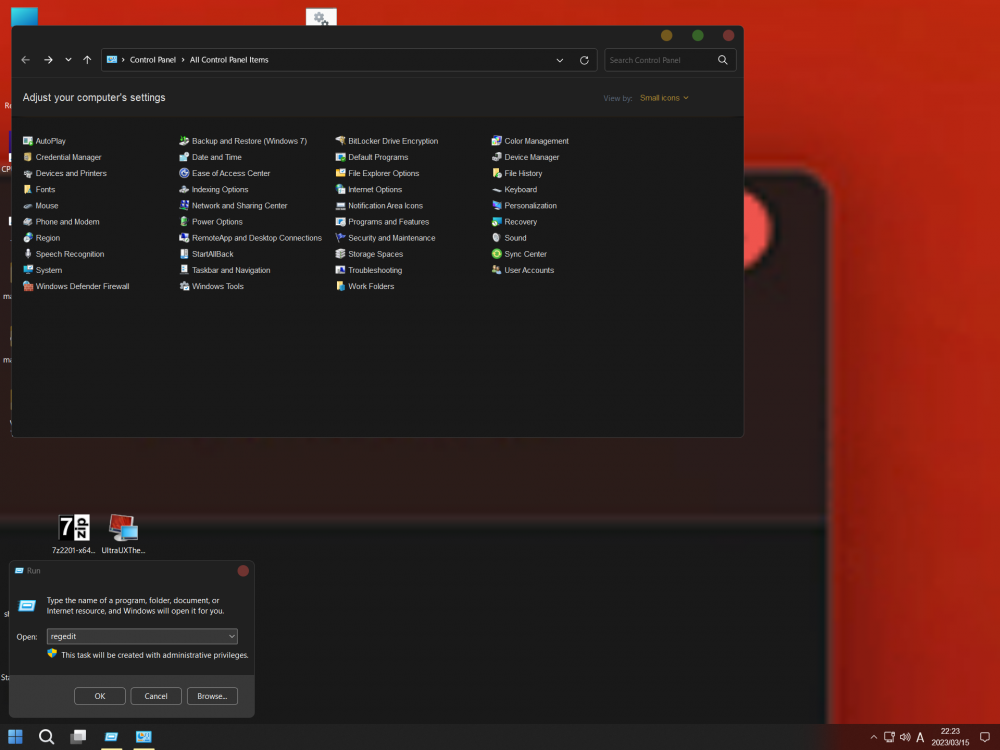Open the Keyboard link
Image resolution: width=1000 pixels, height=750 pixels.
click(520, 189)
